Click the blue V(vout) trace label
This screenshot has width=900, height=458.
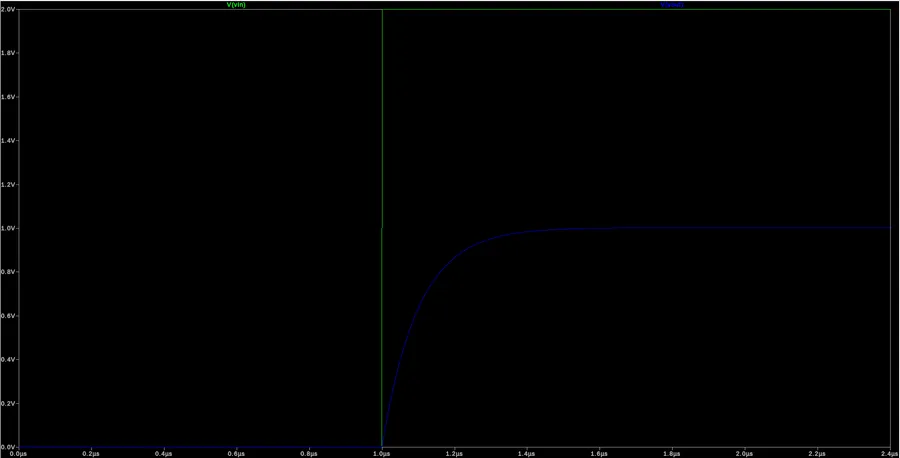[672, 4]
